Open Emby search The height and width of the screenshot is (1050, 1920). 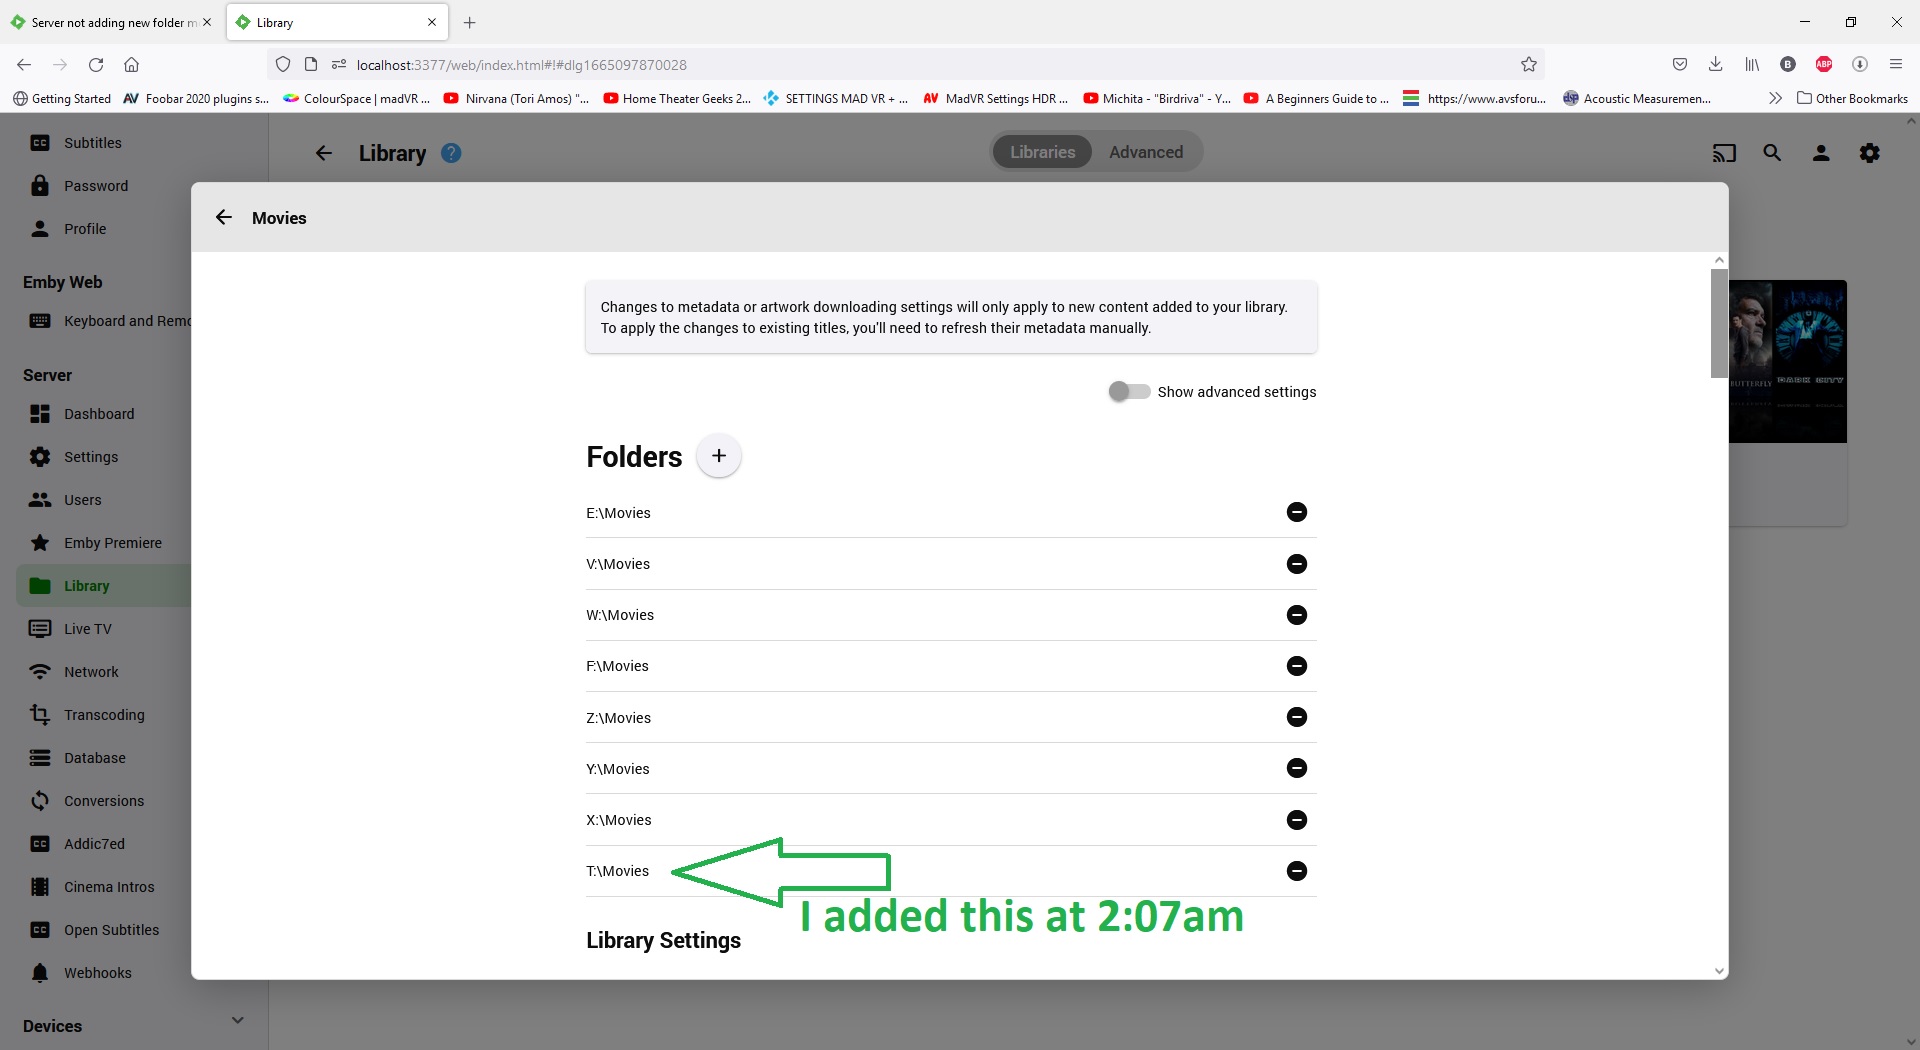1772,153
